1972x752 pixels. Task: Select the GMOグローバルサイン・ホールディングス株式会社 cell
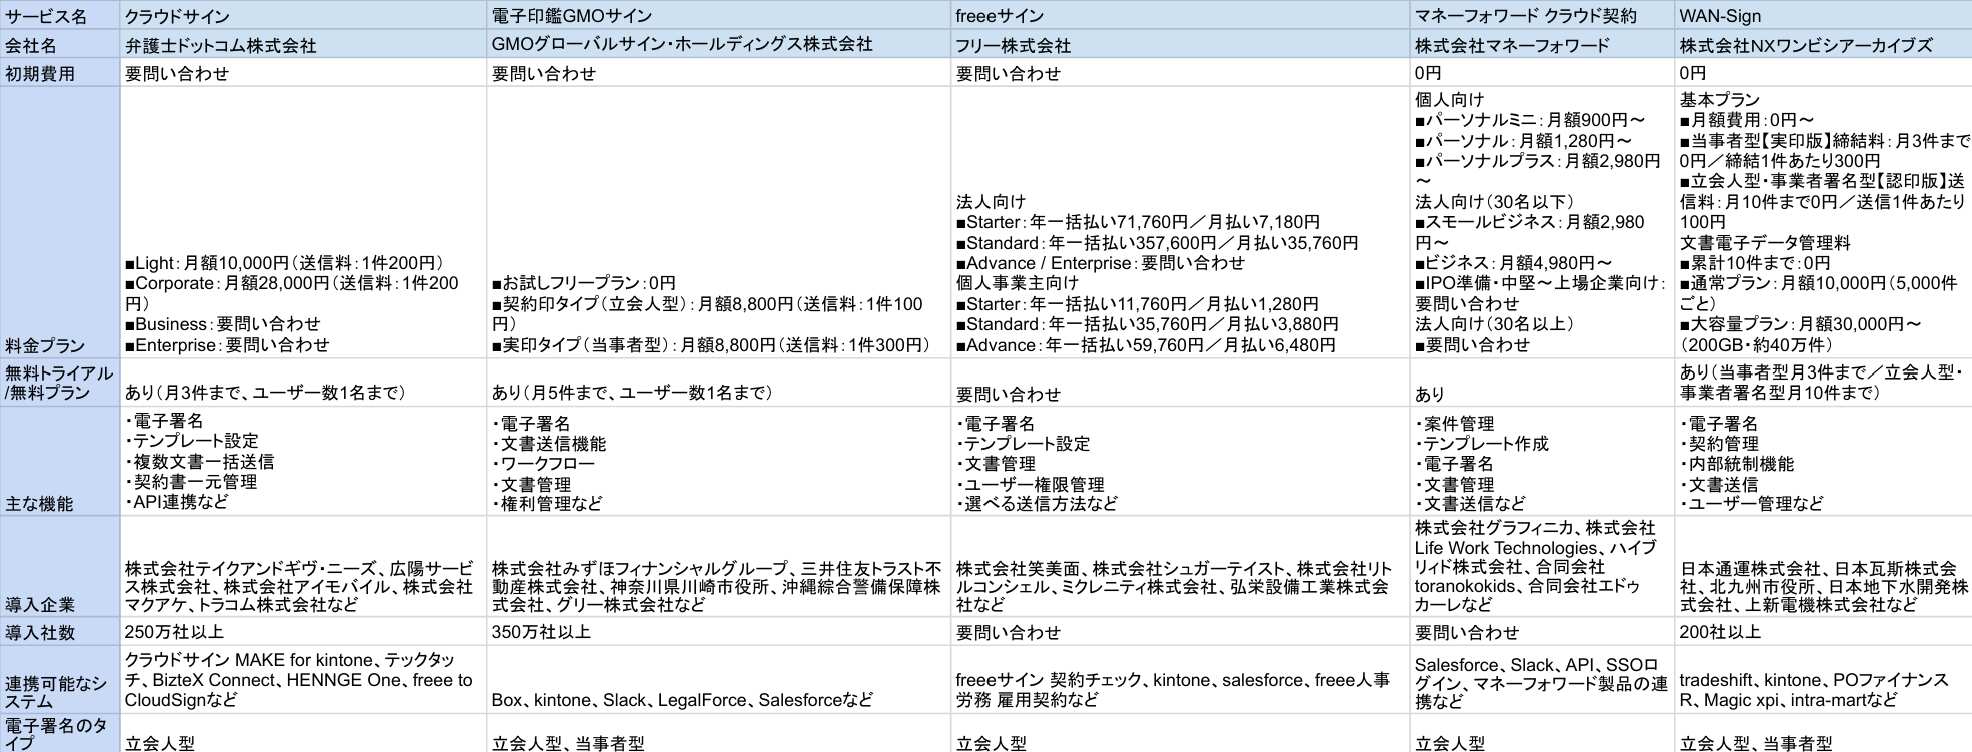click(718, 44)
